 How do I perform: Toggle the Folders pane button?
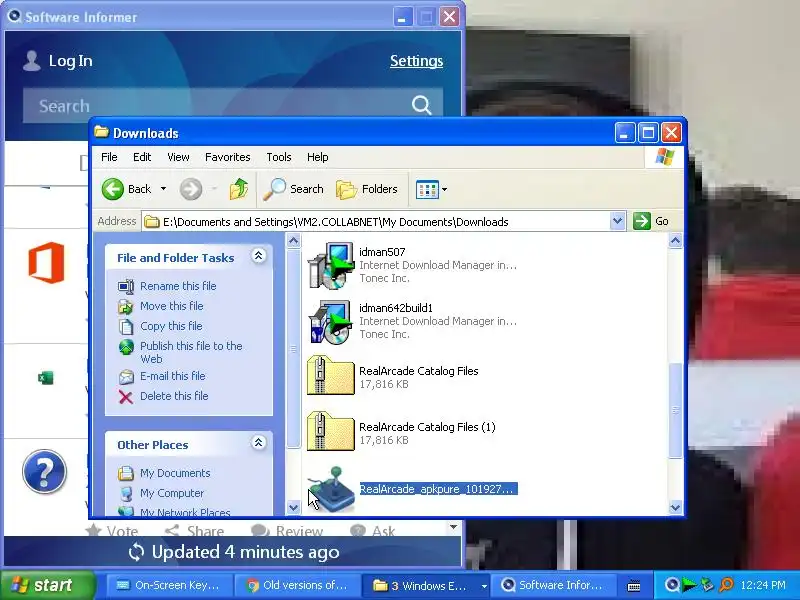click(x=367, y=189)
